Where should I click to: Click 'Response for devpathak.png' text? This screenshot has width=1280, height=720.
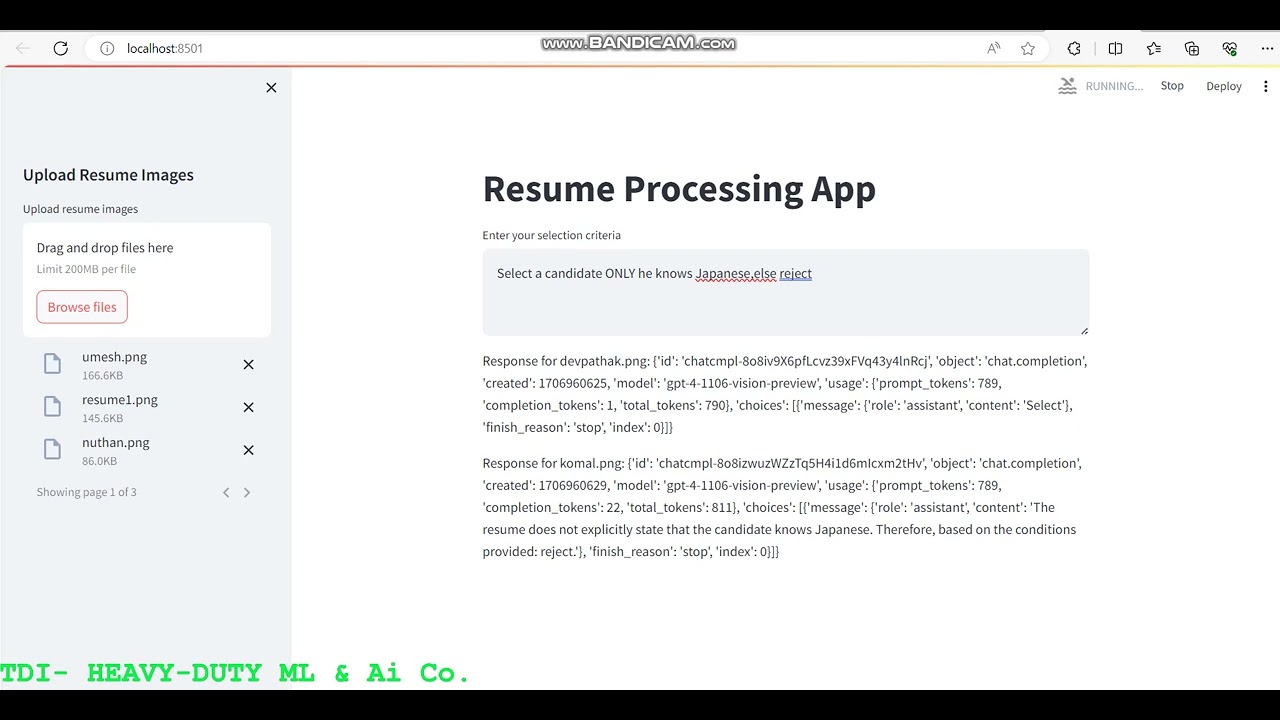click(565, 361)
